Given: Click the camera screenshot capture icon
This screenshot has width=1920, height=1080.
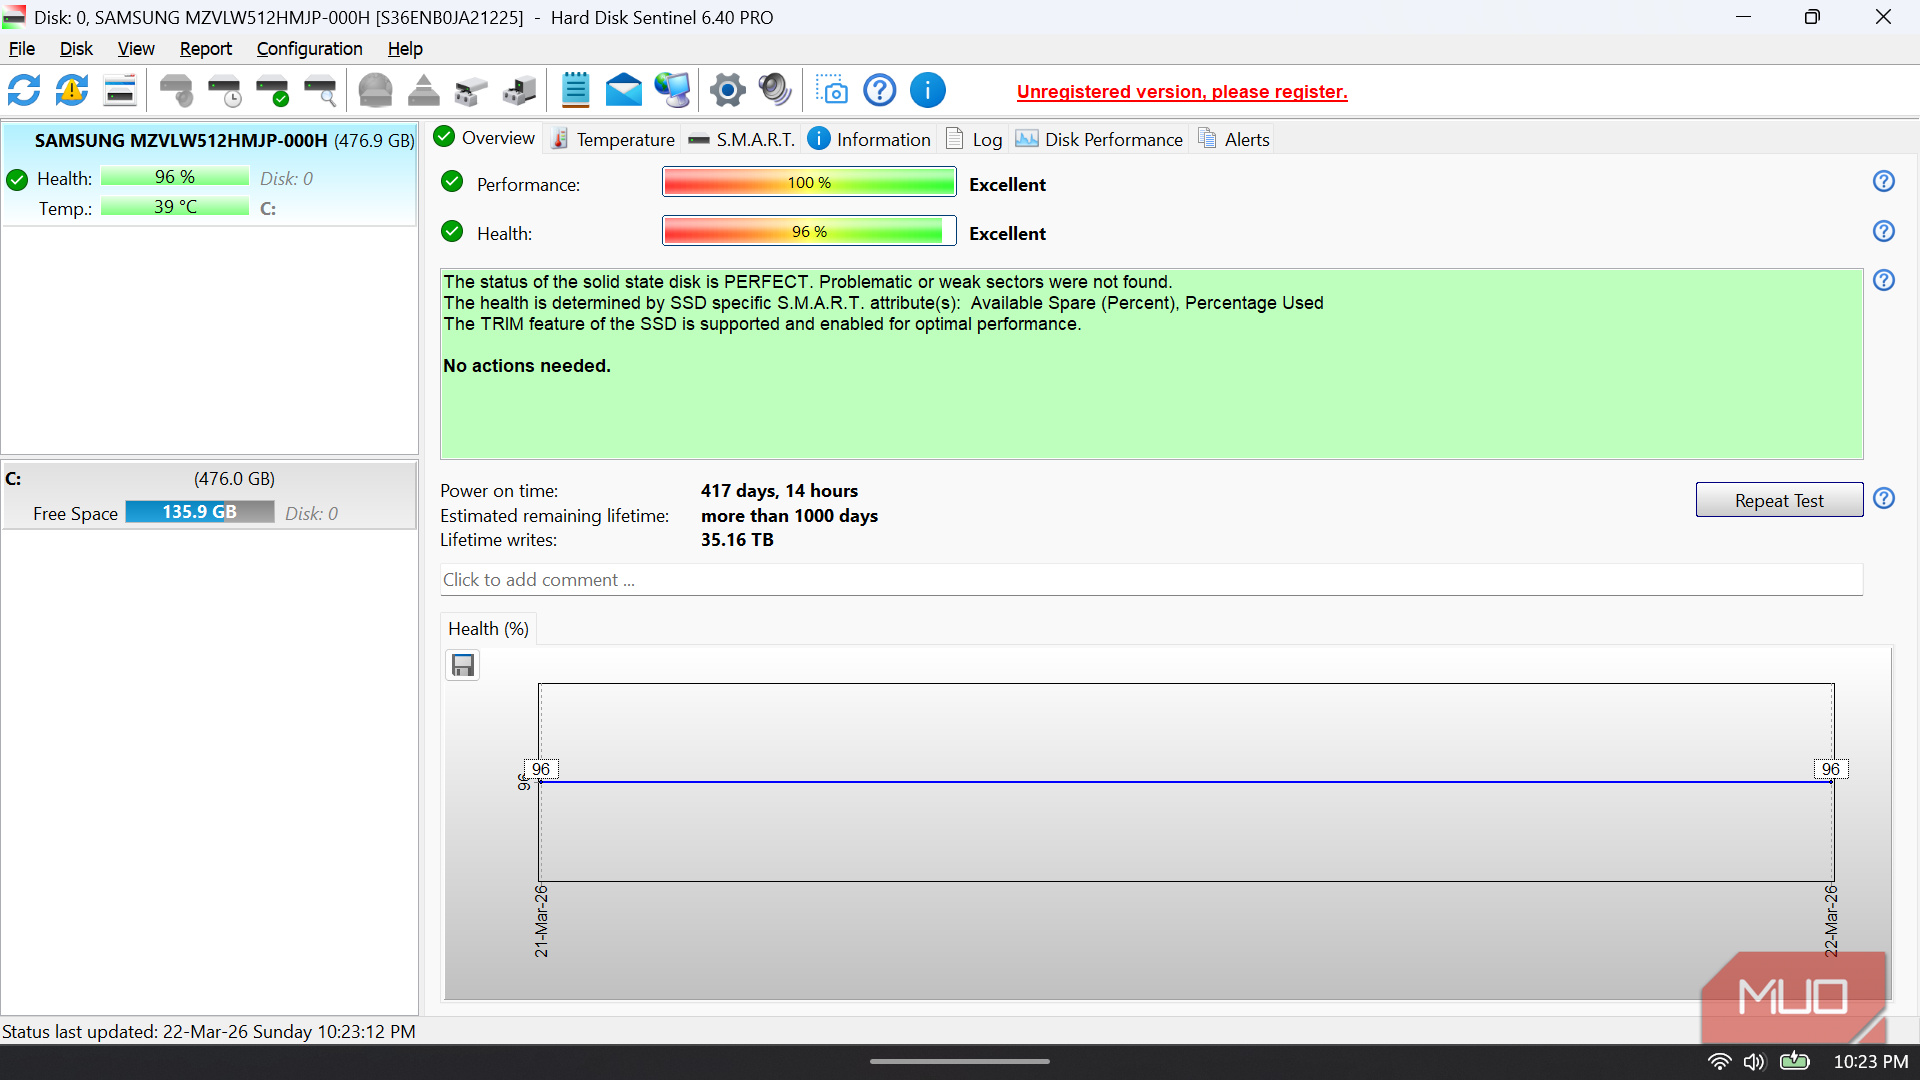Looking at the screenshot, I should point(832,91).
